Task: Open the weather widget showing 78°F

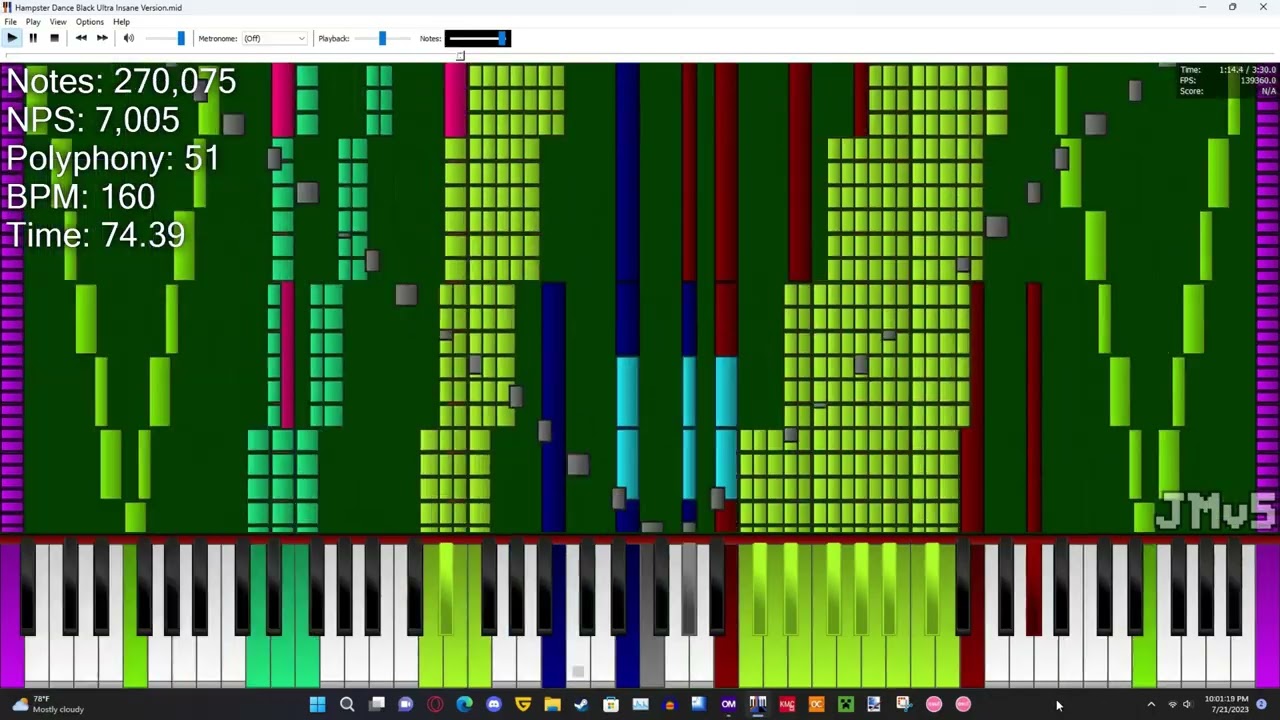Action: [x=48, y=705]
